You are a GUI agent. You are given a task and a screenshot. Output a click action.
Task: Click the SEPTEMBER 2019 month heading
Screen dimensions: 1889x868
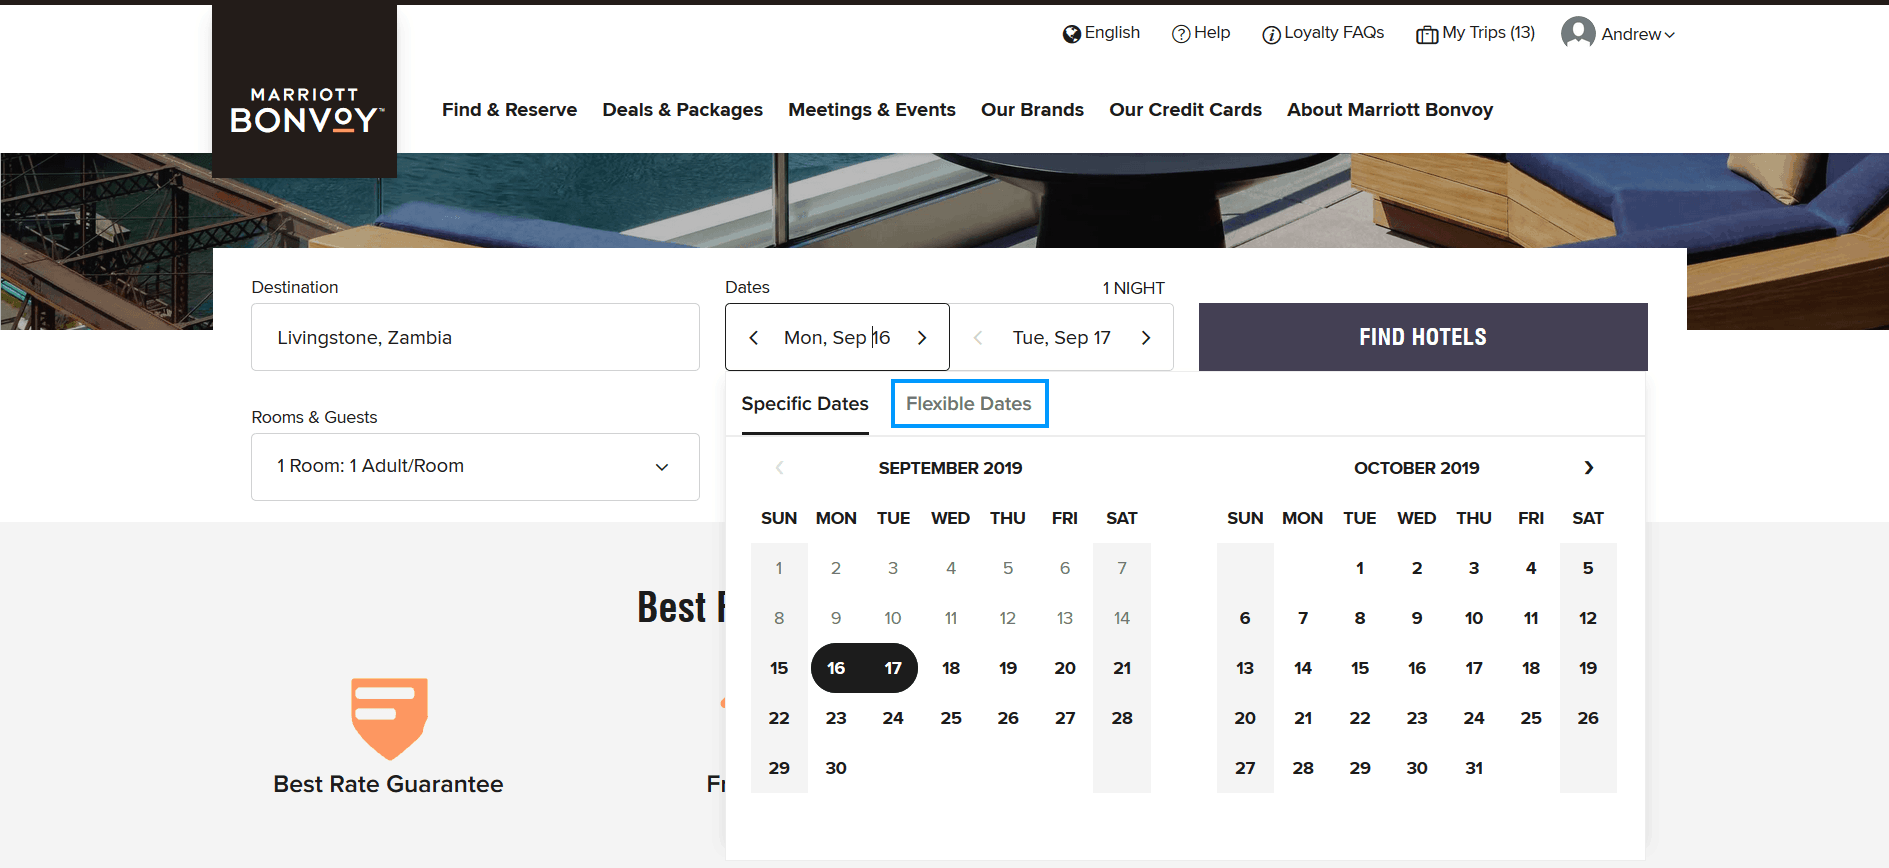coord(951,468)
